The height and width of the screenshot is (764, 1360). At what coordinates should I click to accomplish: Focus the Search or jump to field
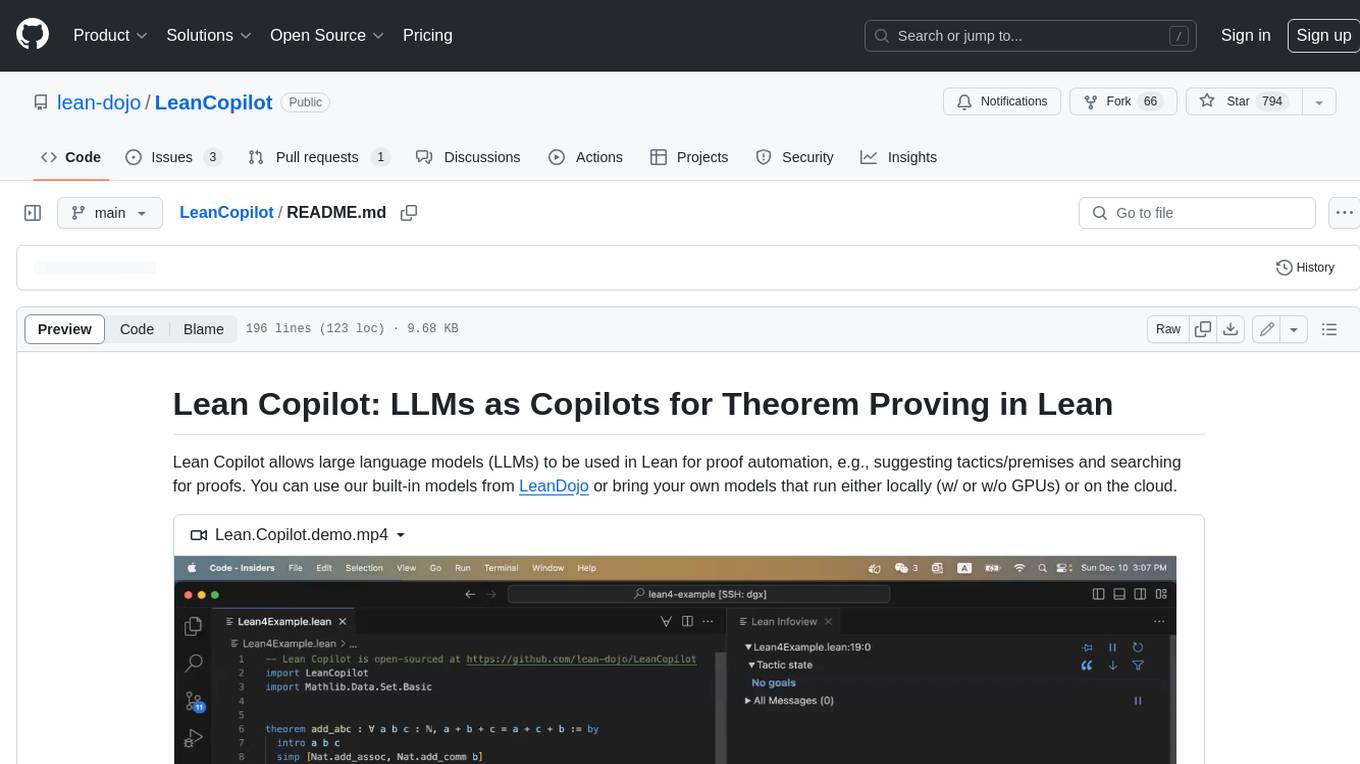[x=1031, y=35]
